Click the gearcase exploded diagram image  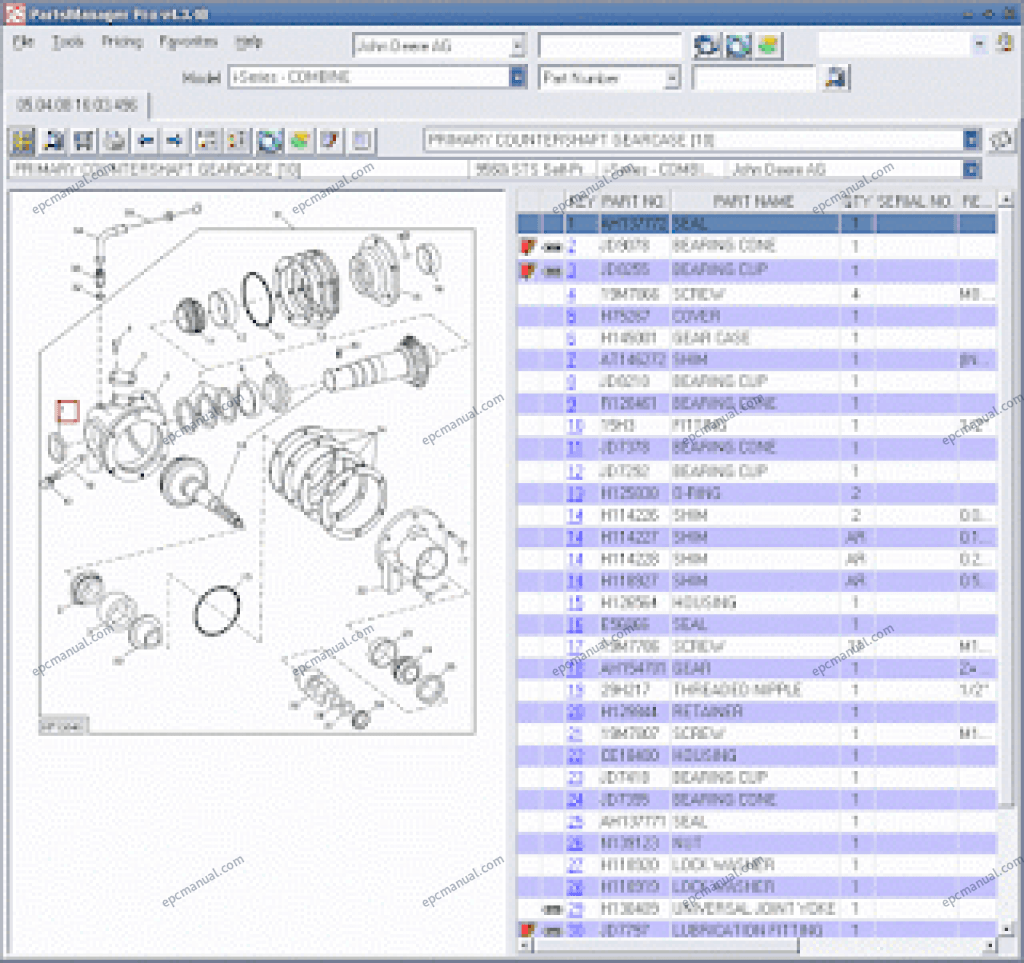coord(257,470)
